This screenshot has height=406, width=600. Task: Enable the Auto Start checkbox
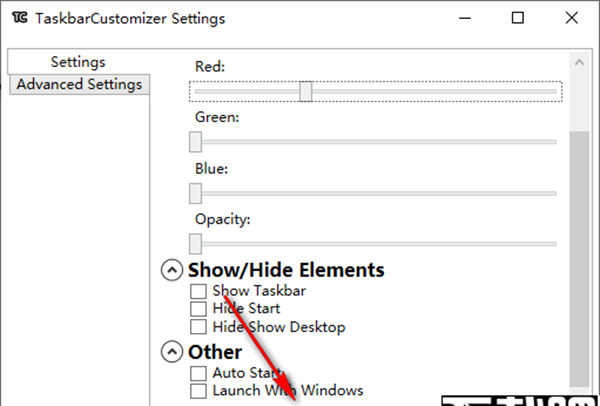(x=198, y=373)
